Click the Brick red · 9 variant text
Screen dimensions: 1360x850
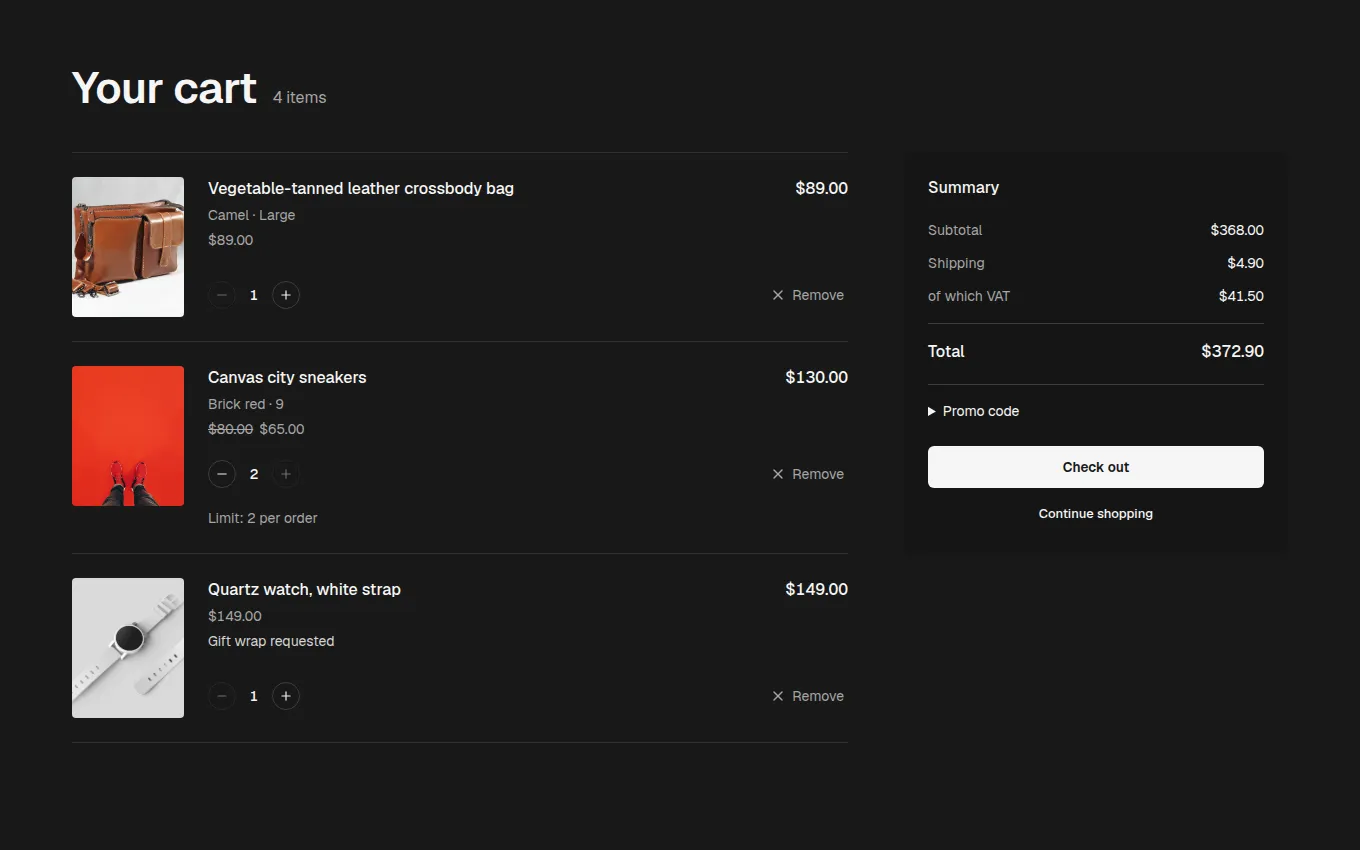pyautogui.click(x=246, y=404)
